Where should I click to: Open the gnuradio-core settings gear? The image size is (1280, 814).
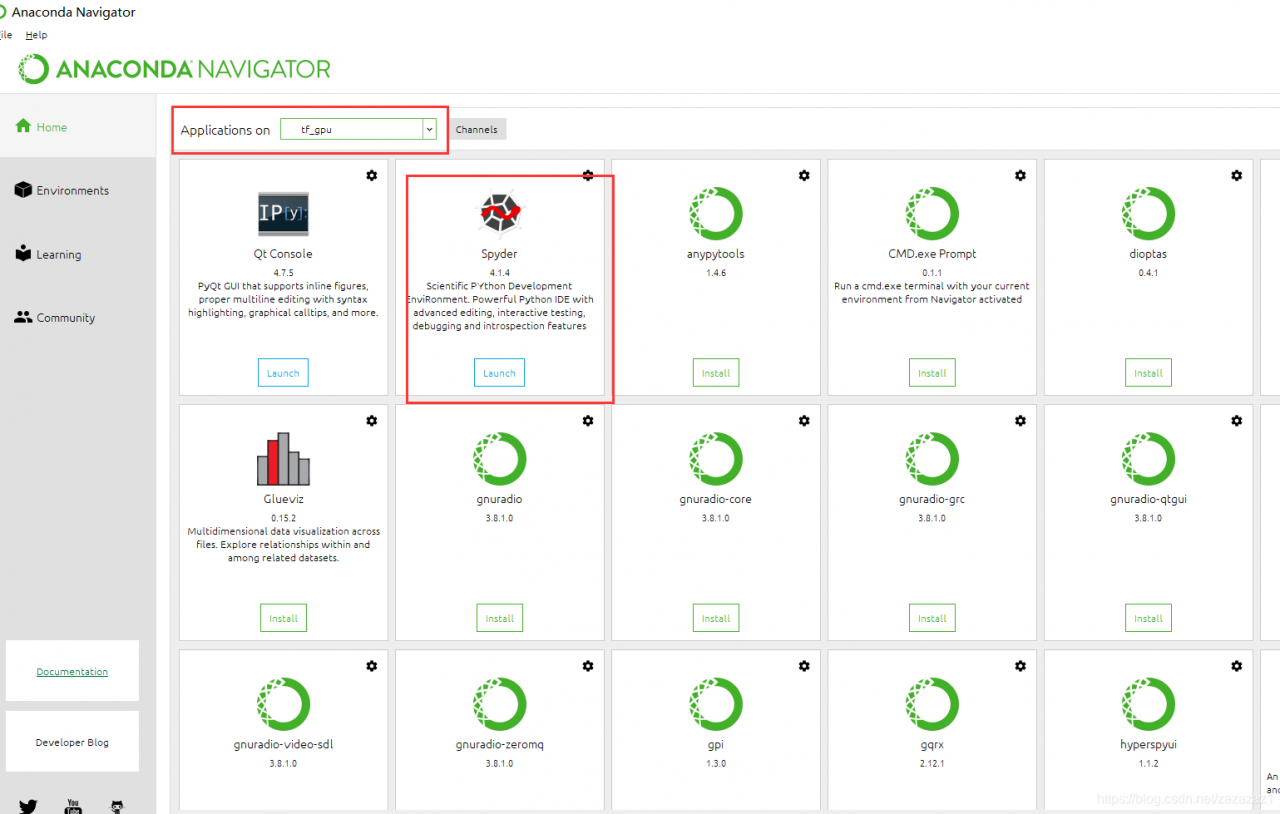pyautogui.click(x=804, y=421)
